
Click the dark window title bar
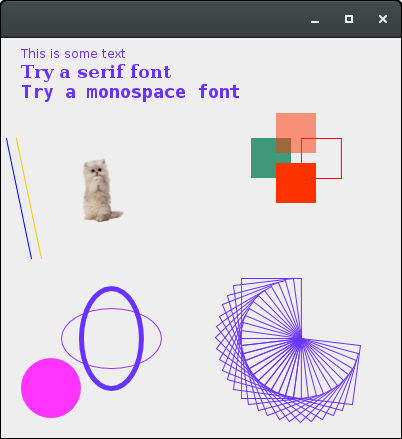(153, 19)
